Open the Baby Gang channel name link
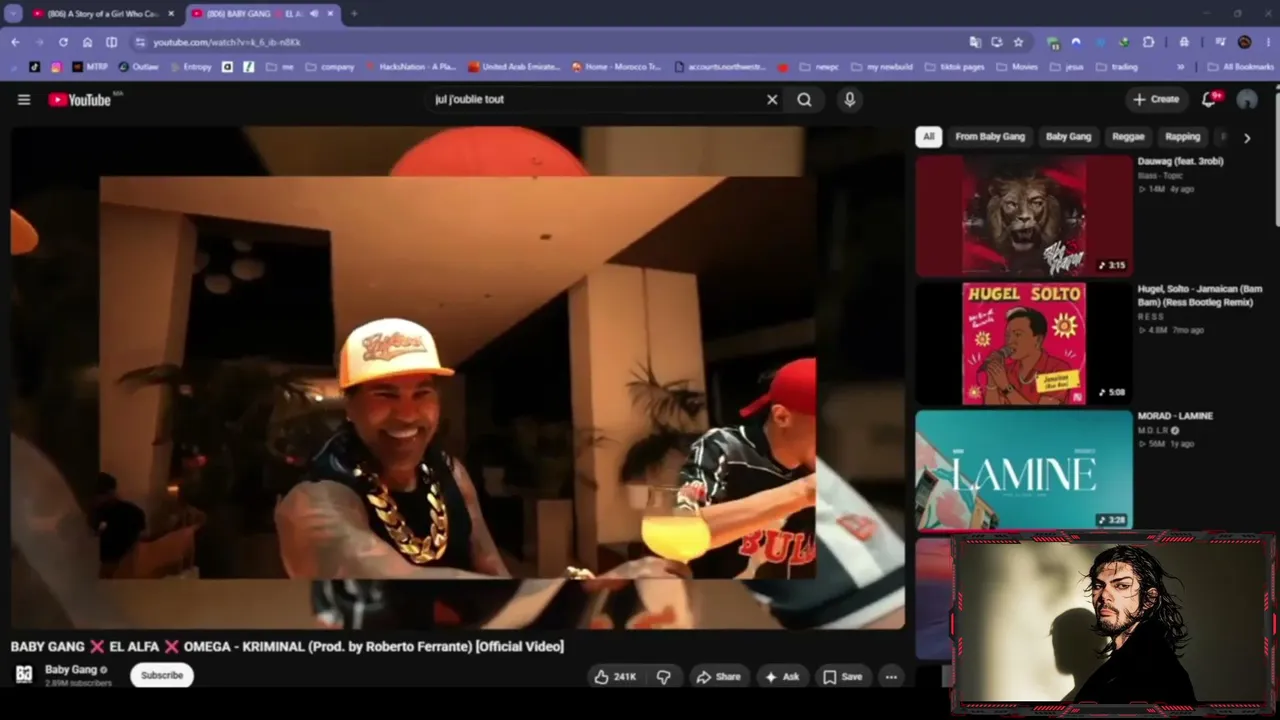1280x720 pixels. click(x=71, y=670)
